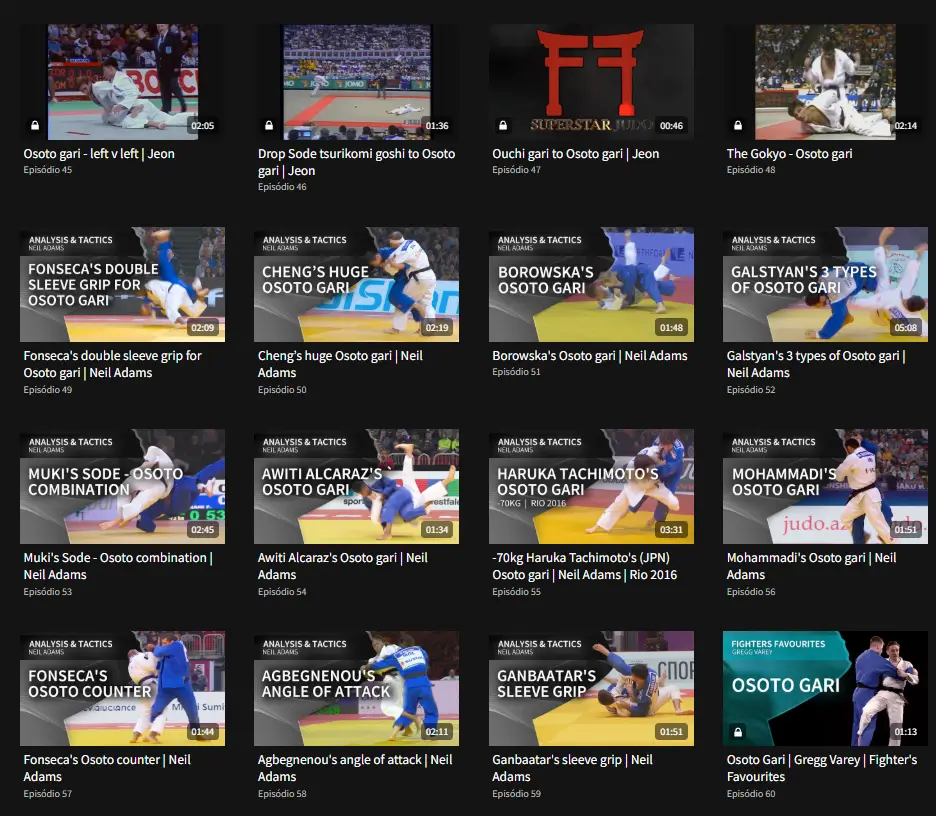
Task: Click lock icon on Fighters Favourites thumbnail
Action: click(738, 731)
